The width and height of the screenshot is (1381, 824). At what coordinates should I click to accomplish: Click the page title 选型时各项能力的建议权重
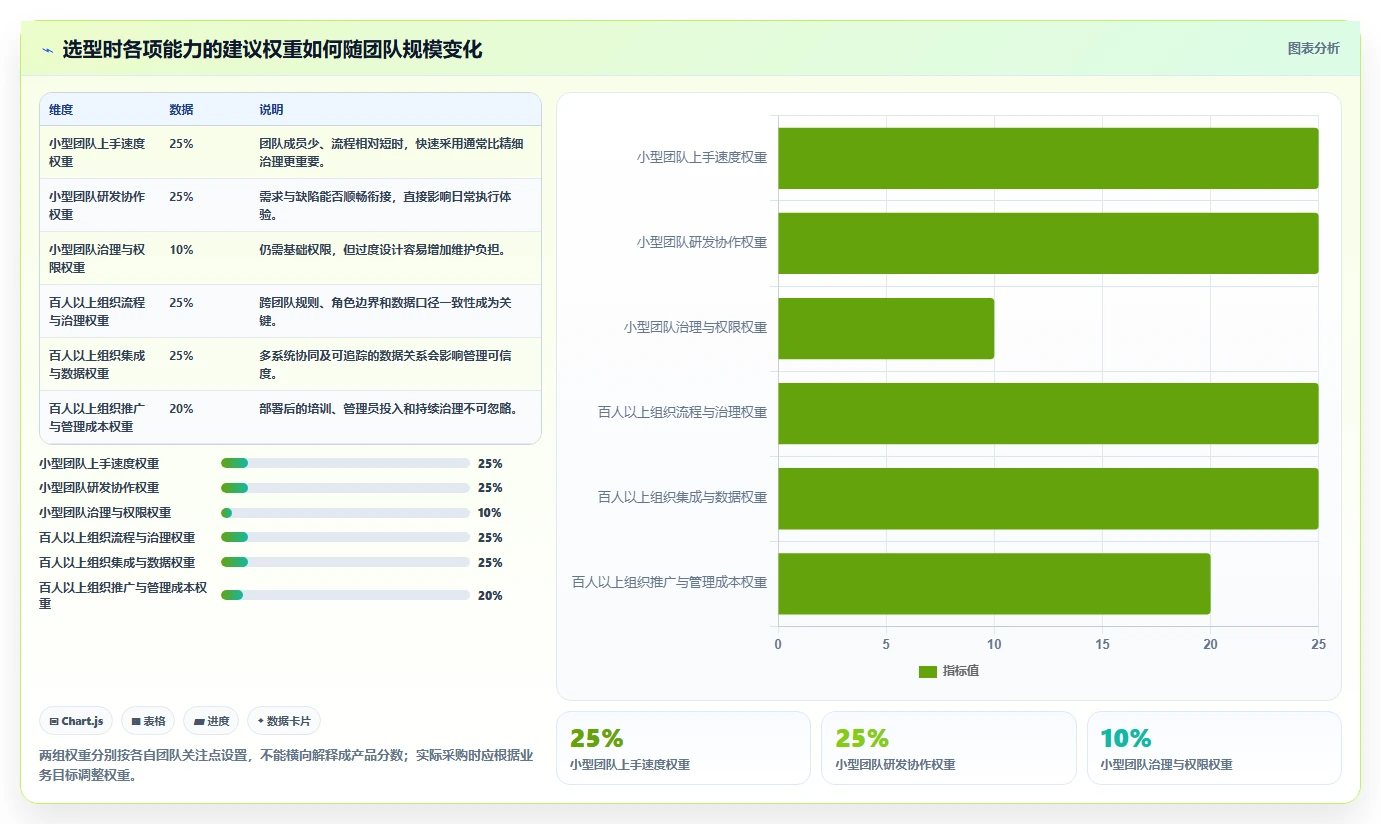[272, 49]
